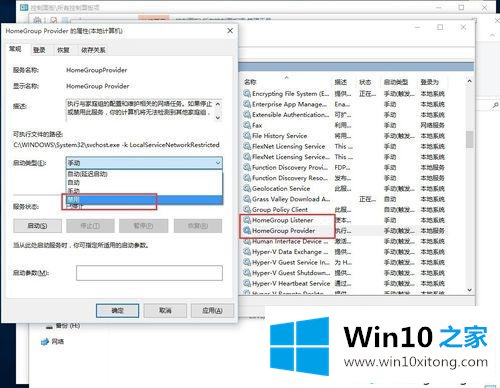Click the startup parameters input field

[x=149, y=273]
